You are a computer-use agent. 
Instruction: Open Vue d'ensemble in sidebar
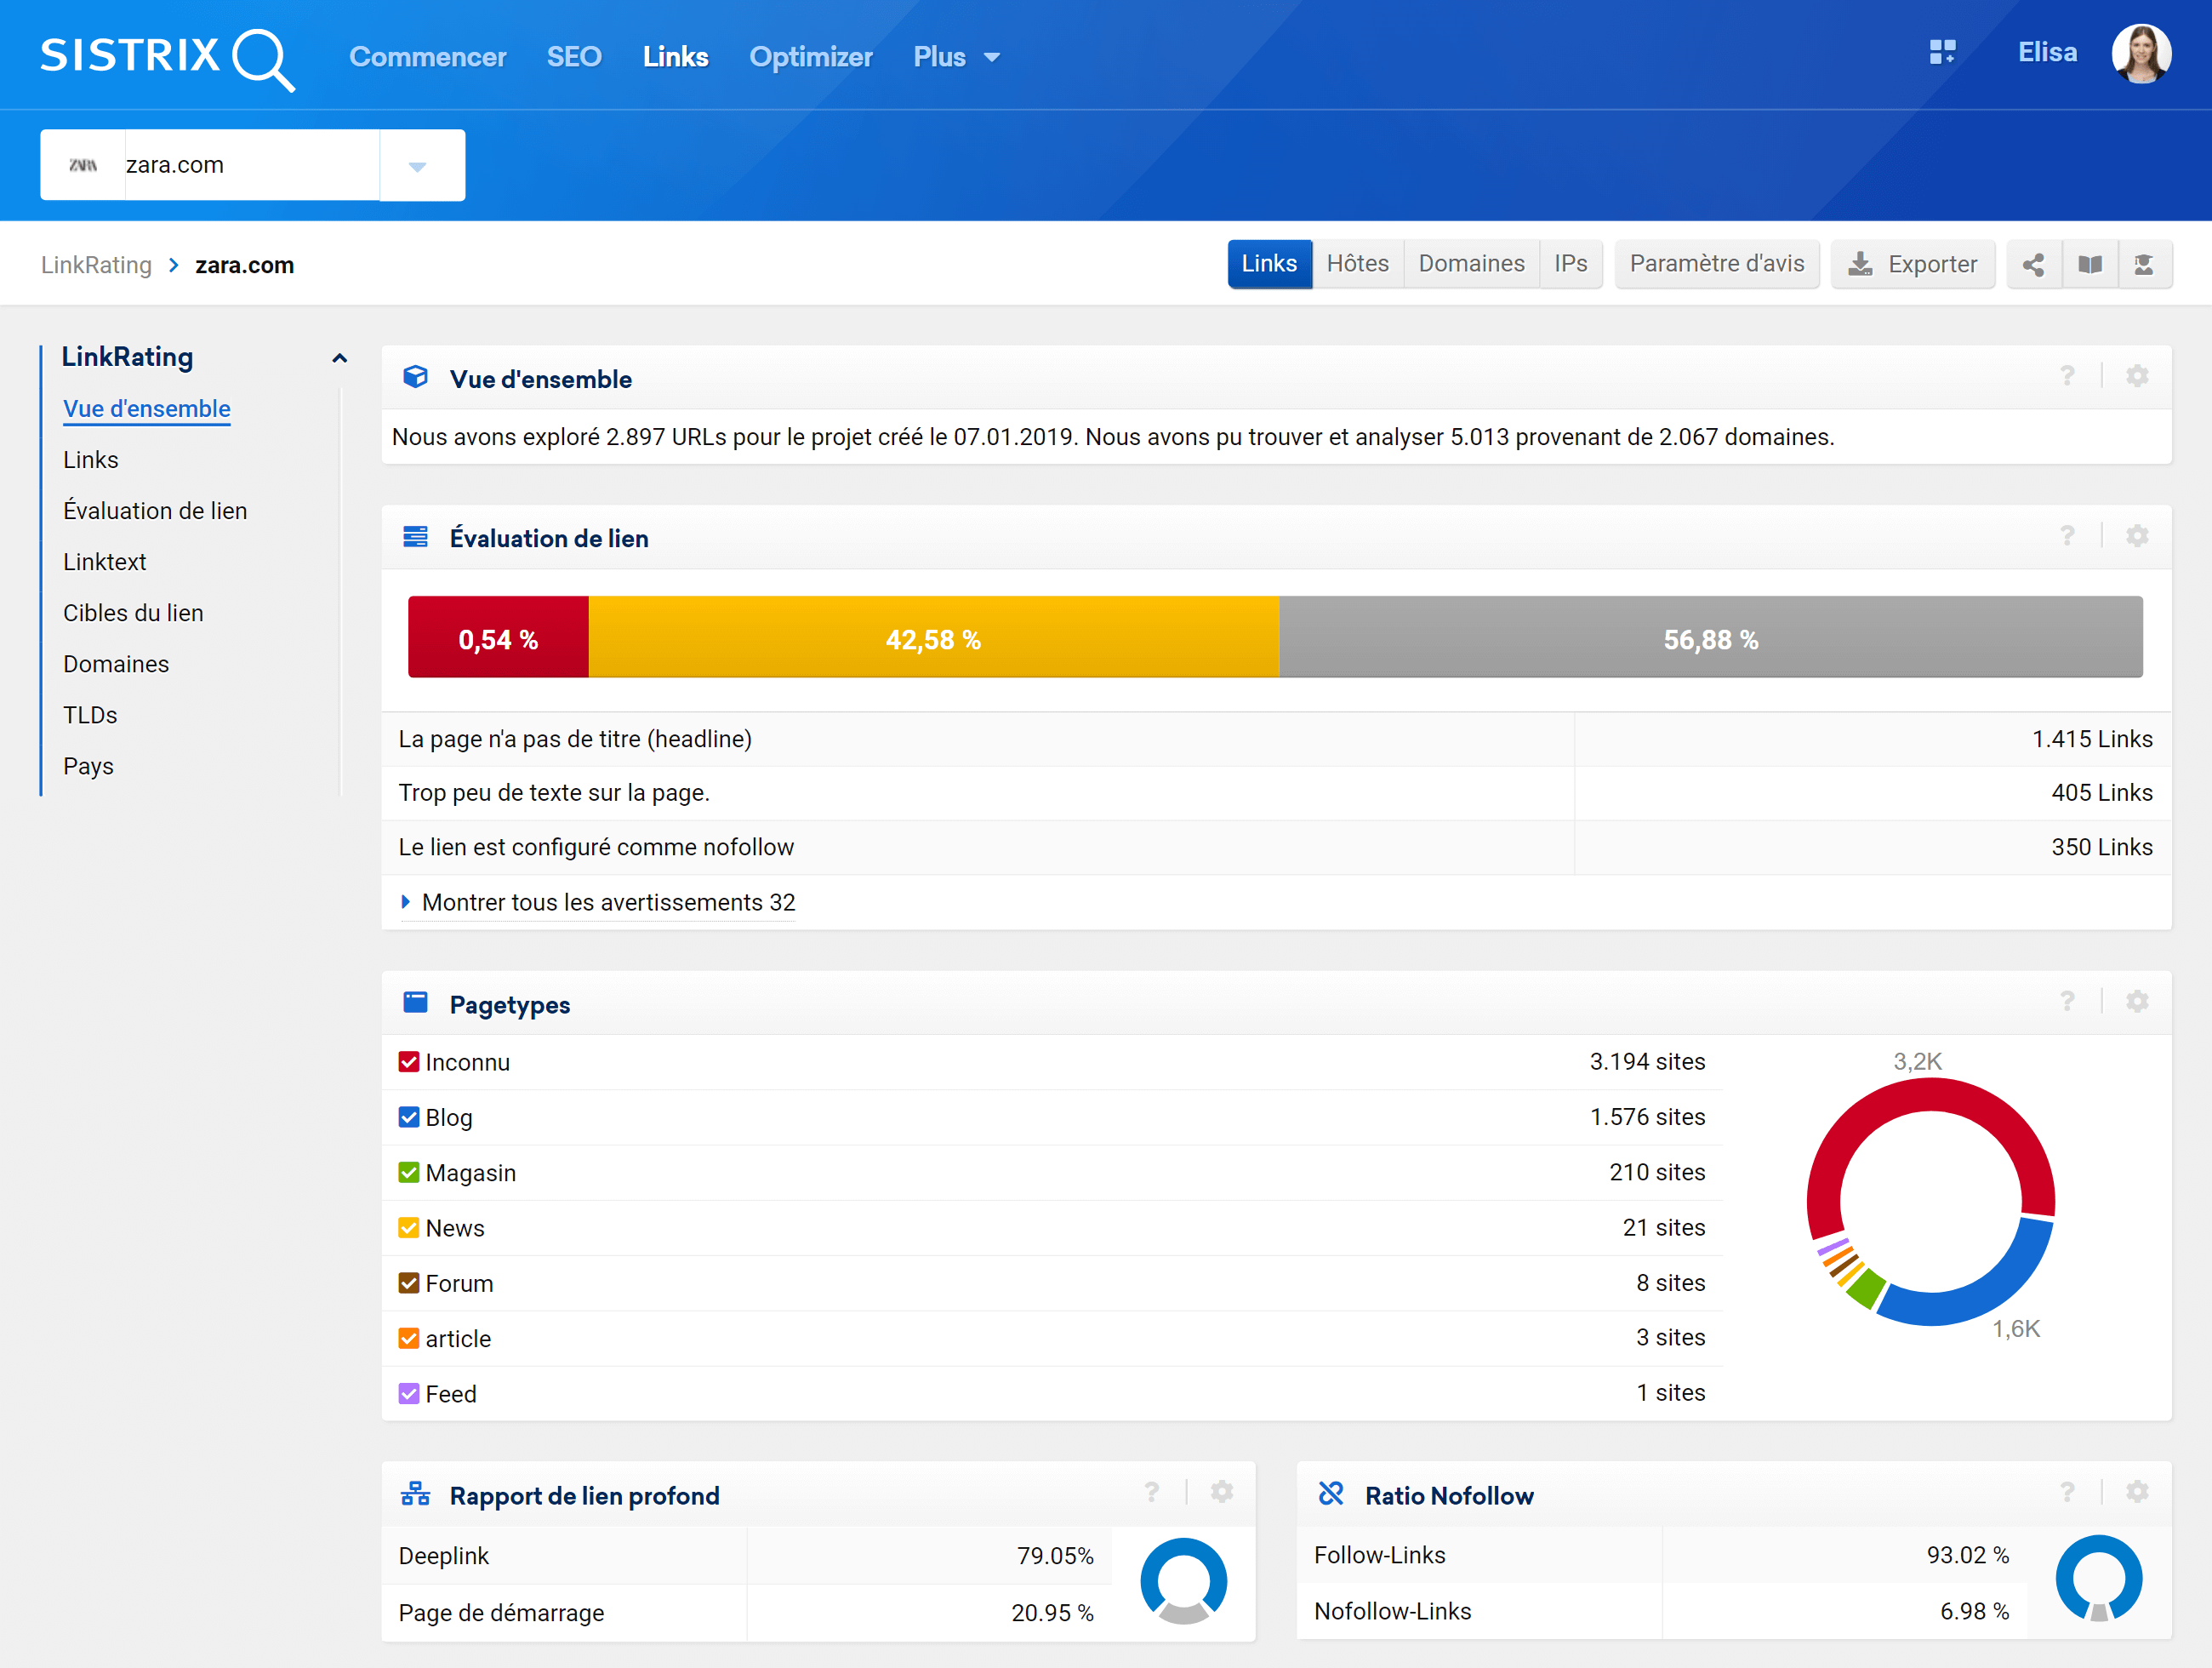(147, 409)
